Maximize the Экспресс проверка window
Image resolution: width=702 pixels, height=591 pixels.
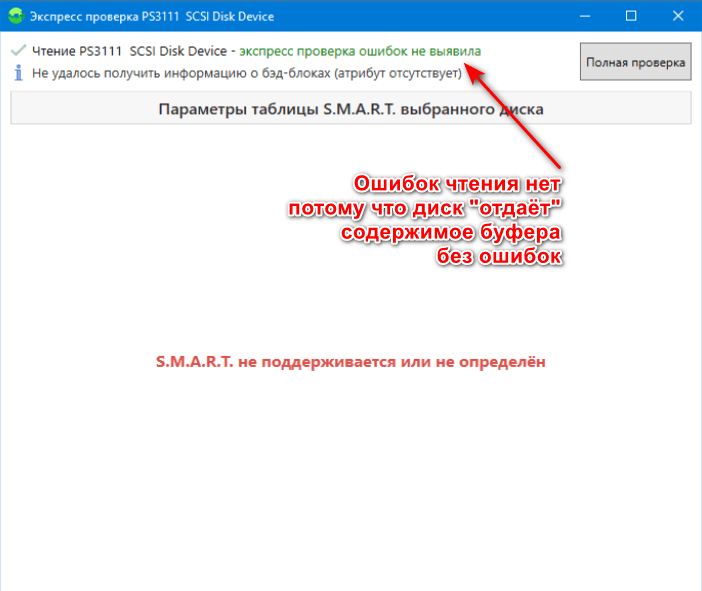click(631, 16)
